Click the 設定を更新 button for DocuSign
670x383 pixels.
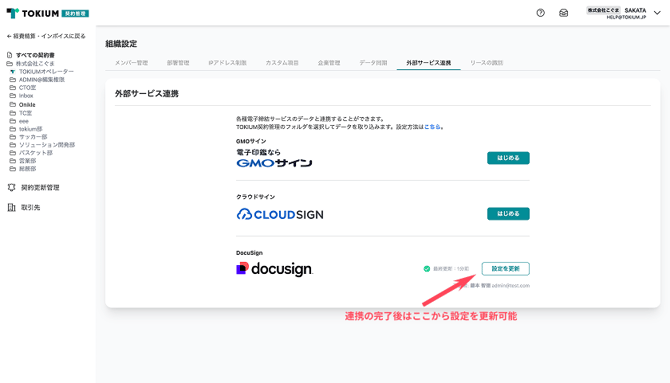tap(505, 269)
